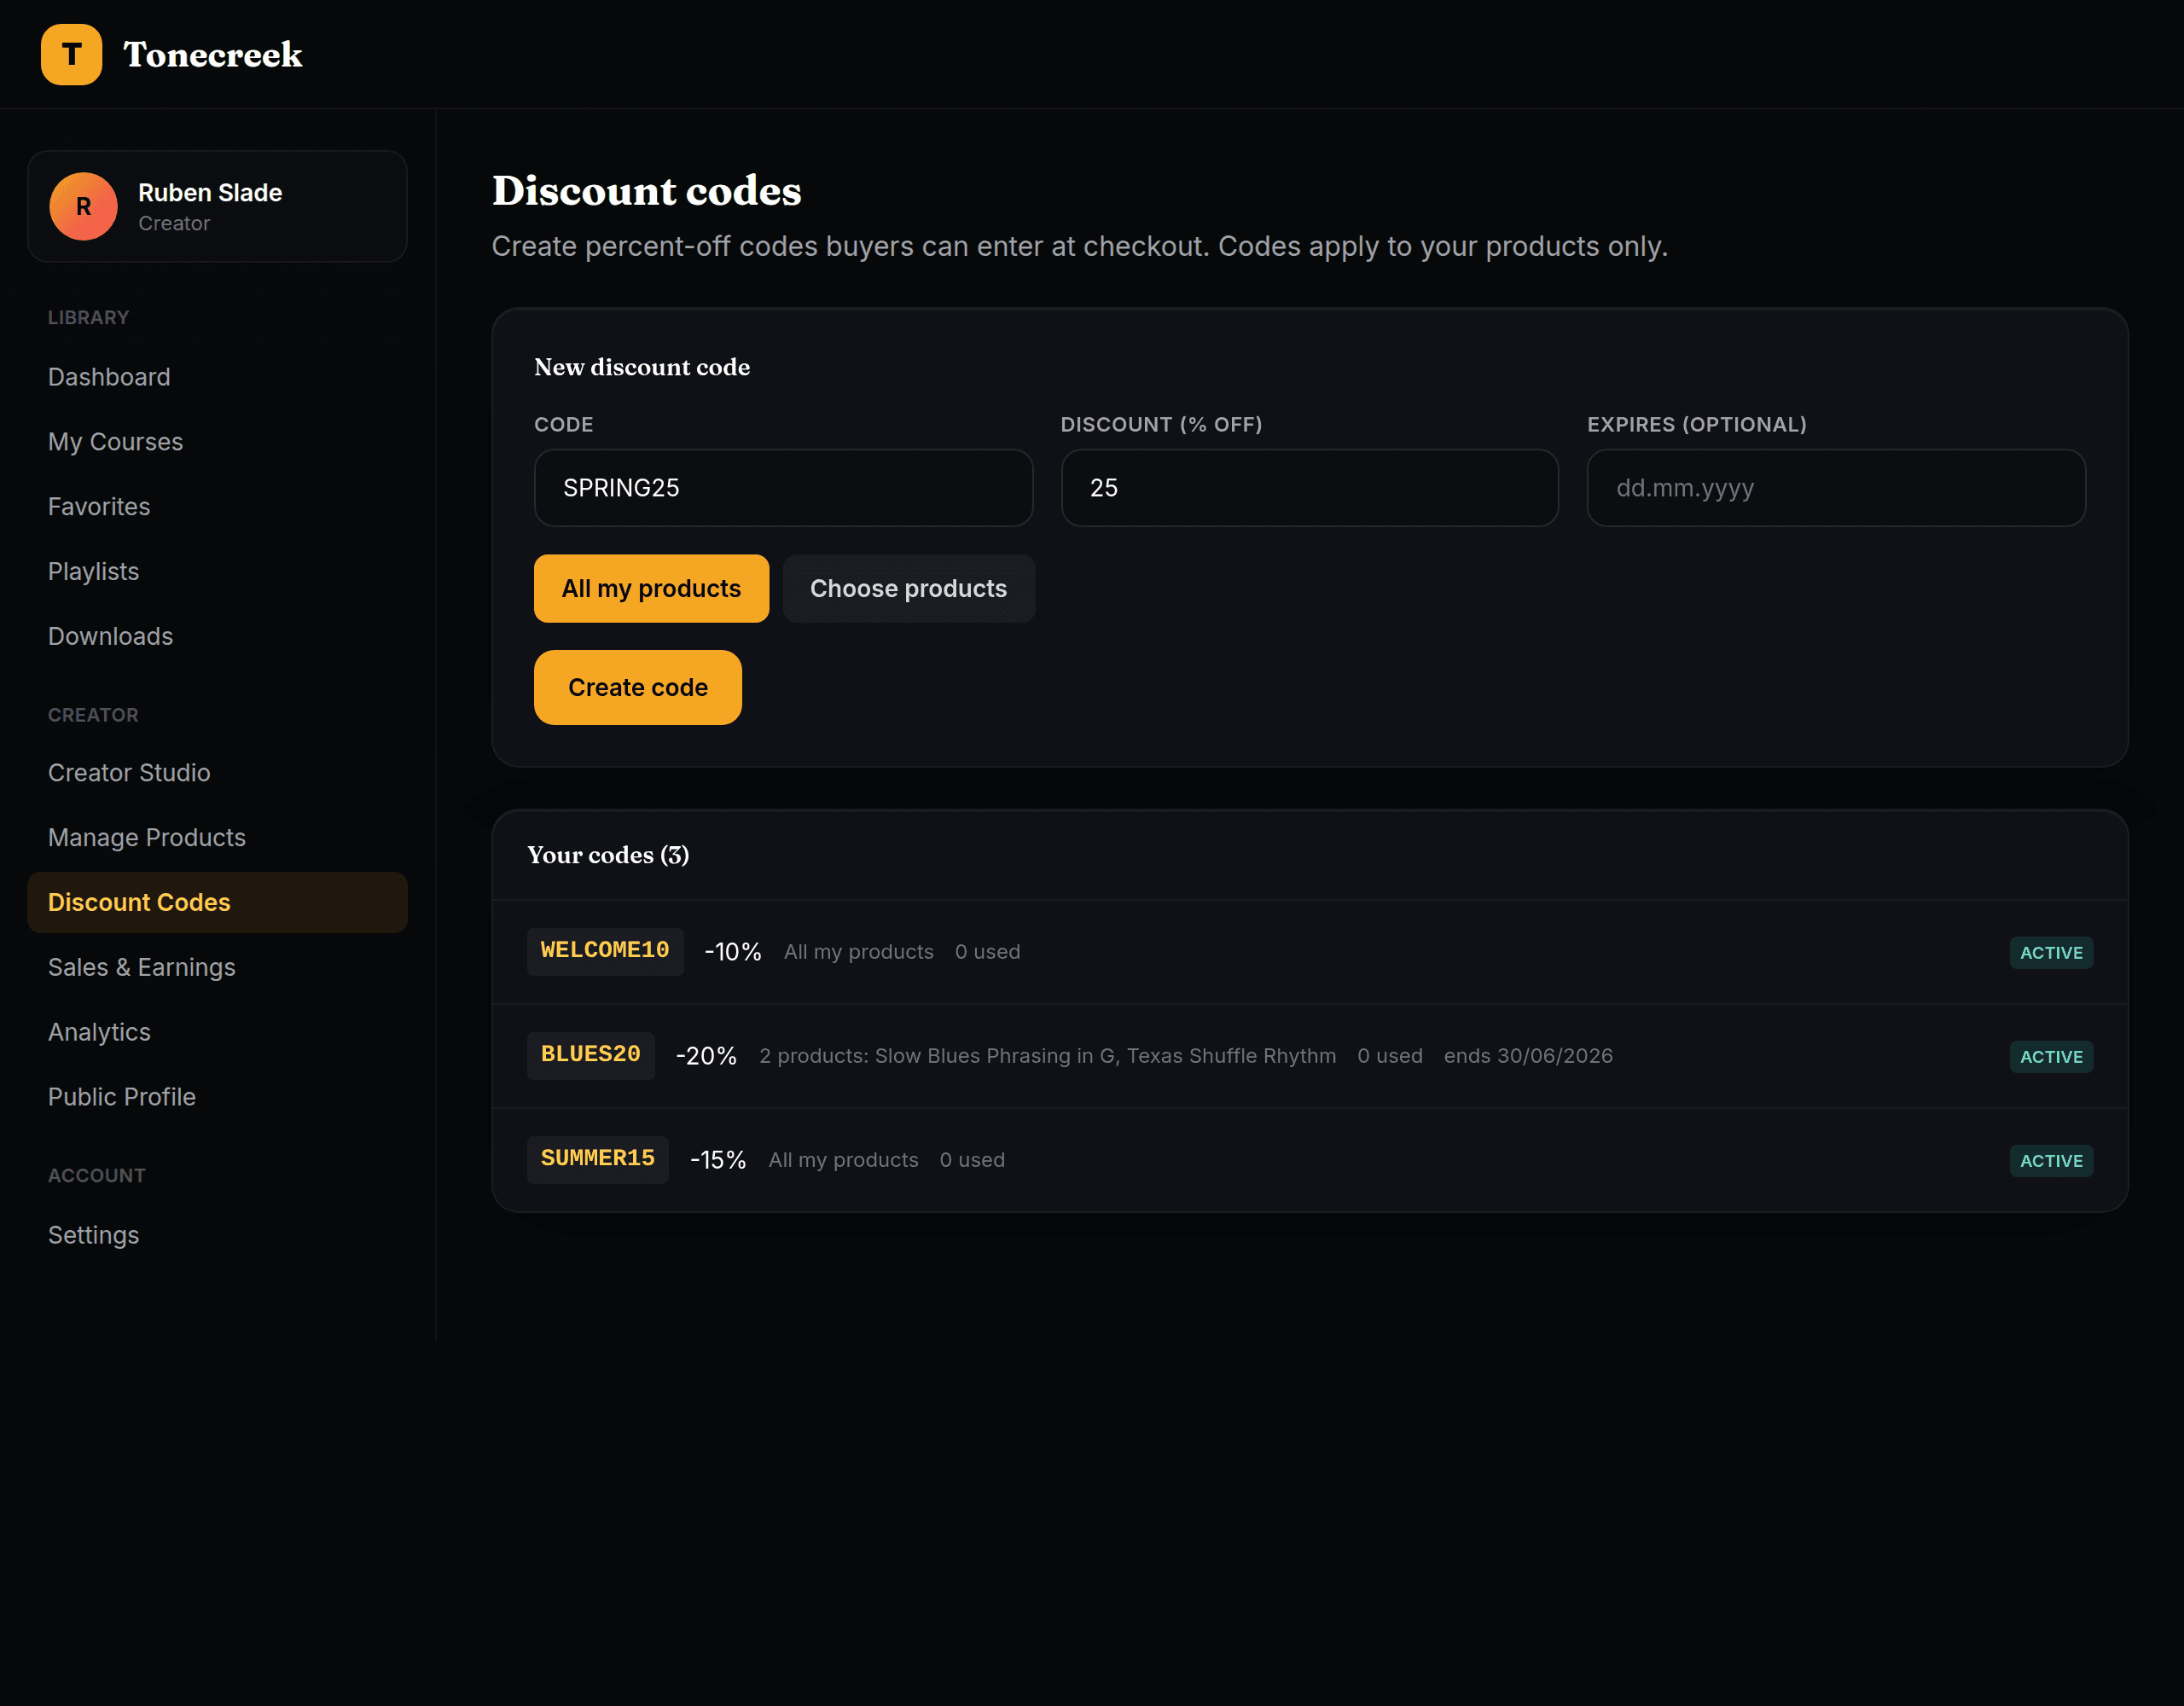Viewport: 2184px width, 1706px height.
Task: Open the Tonecreek brand name link
Action: 212,54
